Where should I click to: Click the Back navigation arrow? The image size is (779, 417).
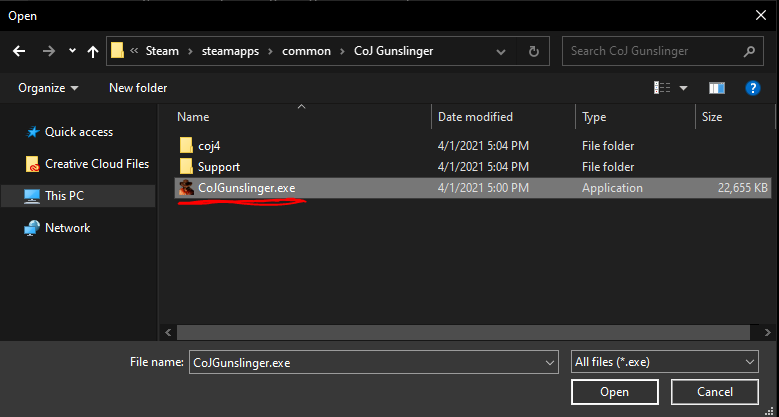coord(19,51)
